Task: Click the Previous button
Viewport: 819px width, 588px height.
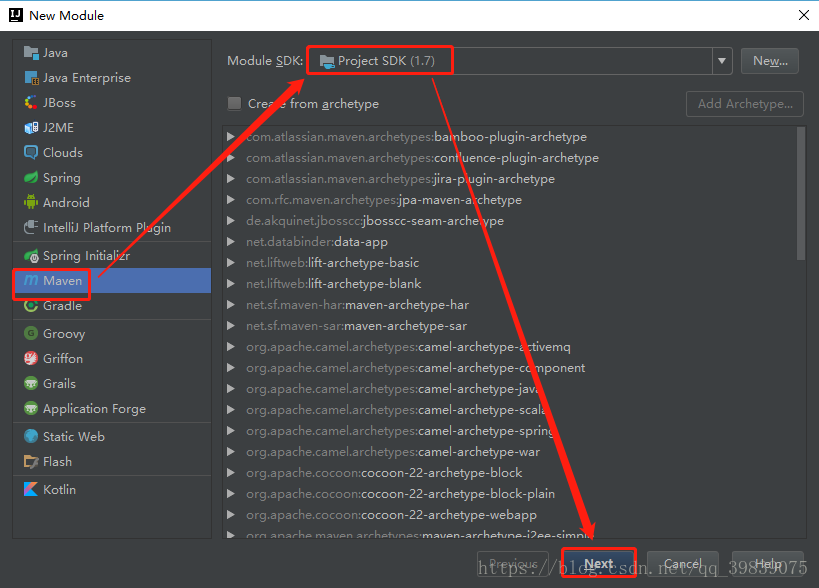Action: click(513, 563)
